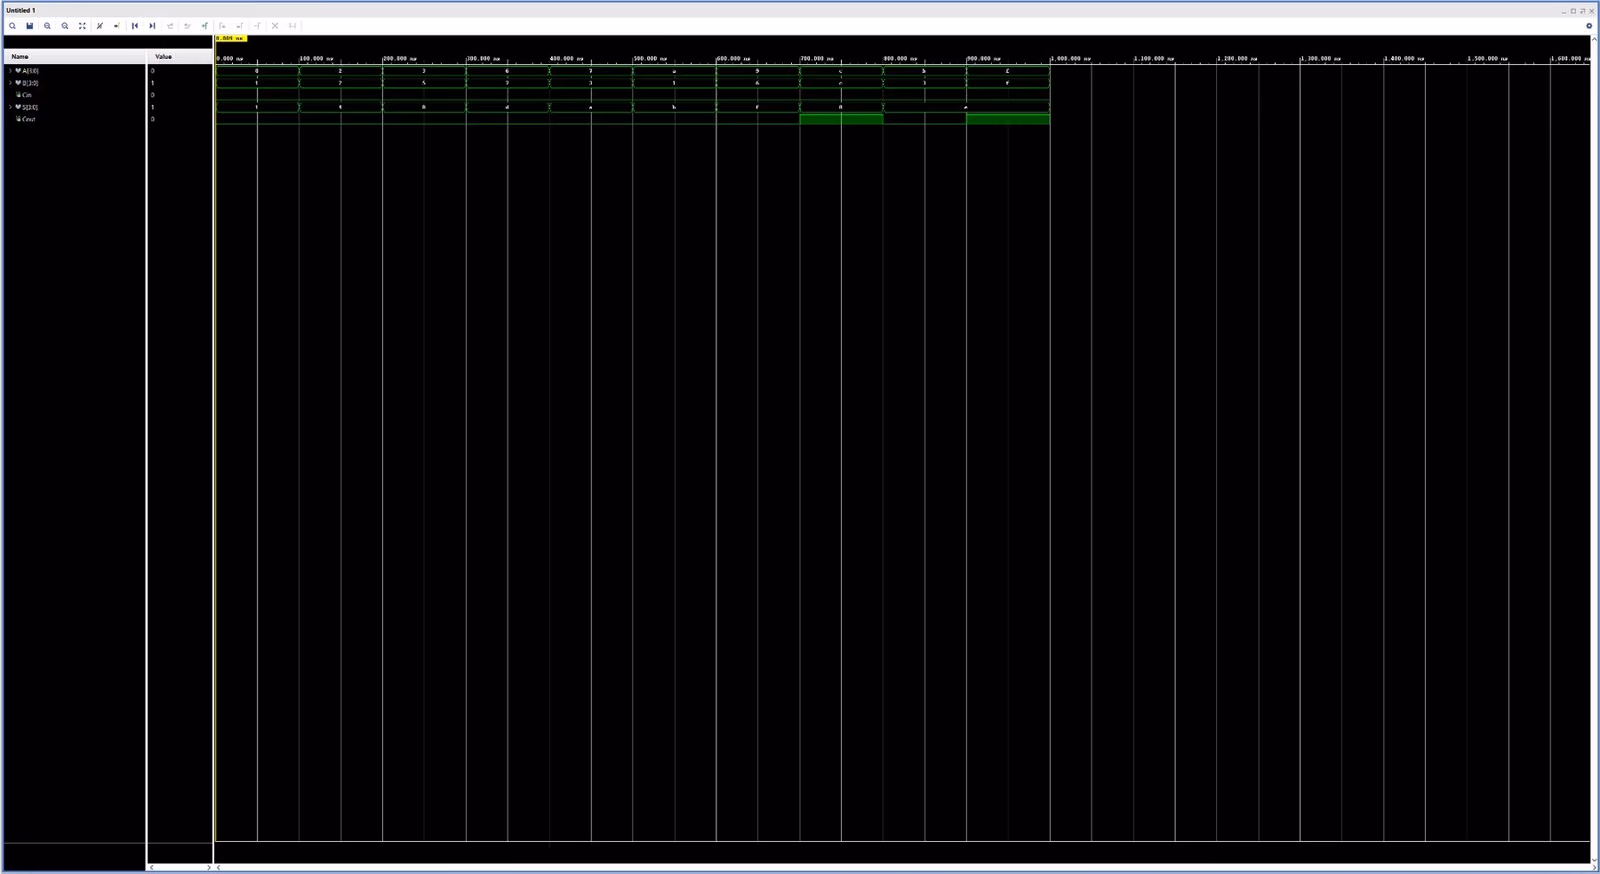Zoom out of the waveform
1600x874 pixels.
click(x=65, y=26)
